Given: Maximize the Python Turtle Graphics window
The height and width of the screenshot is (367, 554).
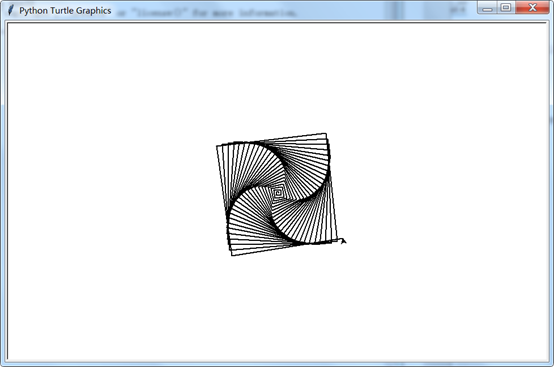Looking at the screenshot, I should tap(506, 7).
